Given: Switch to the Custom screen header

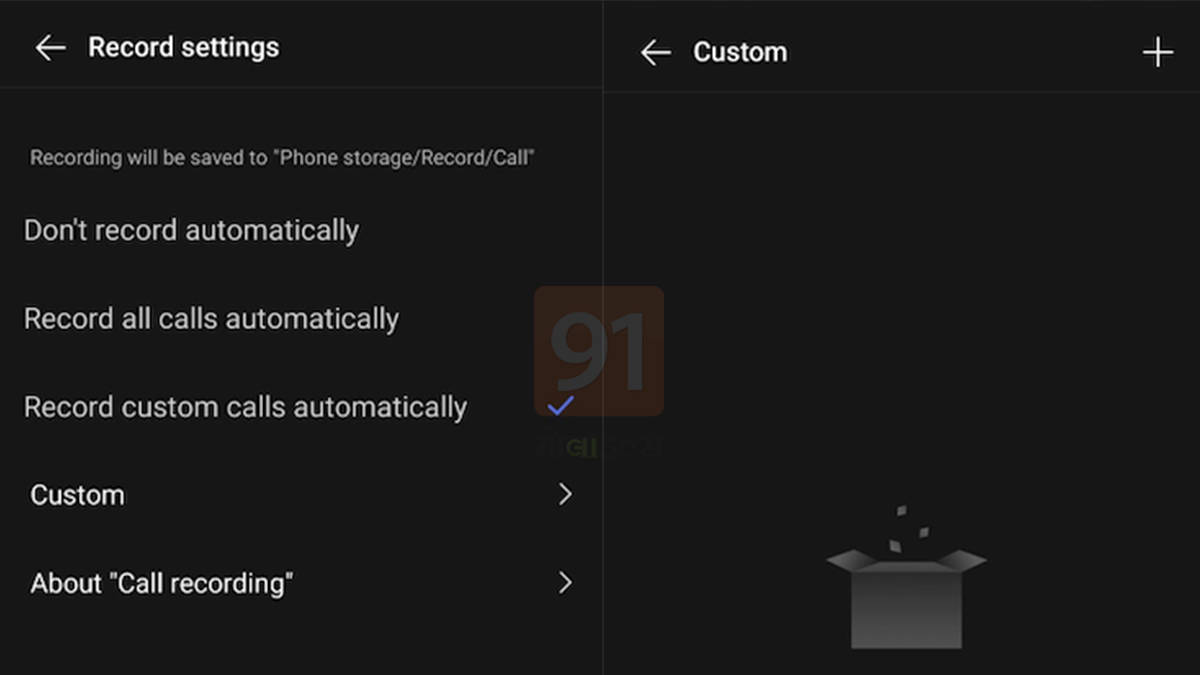Looking at the screenshot, I should [740, 52].
